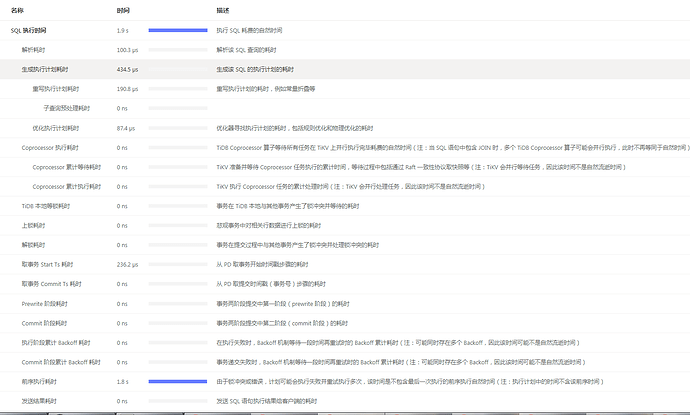Select the Coprocessor 累计执行耗时 row name
Viewport: 690px width, 415px height.
point(67,187)
